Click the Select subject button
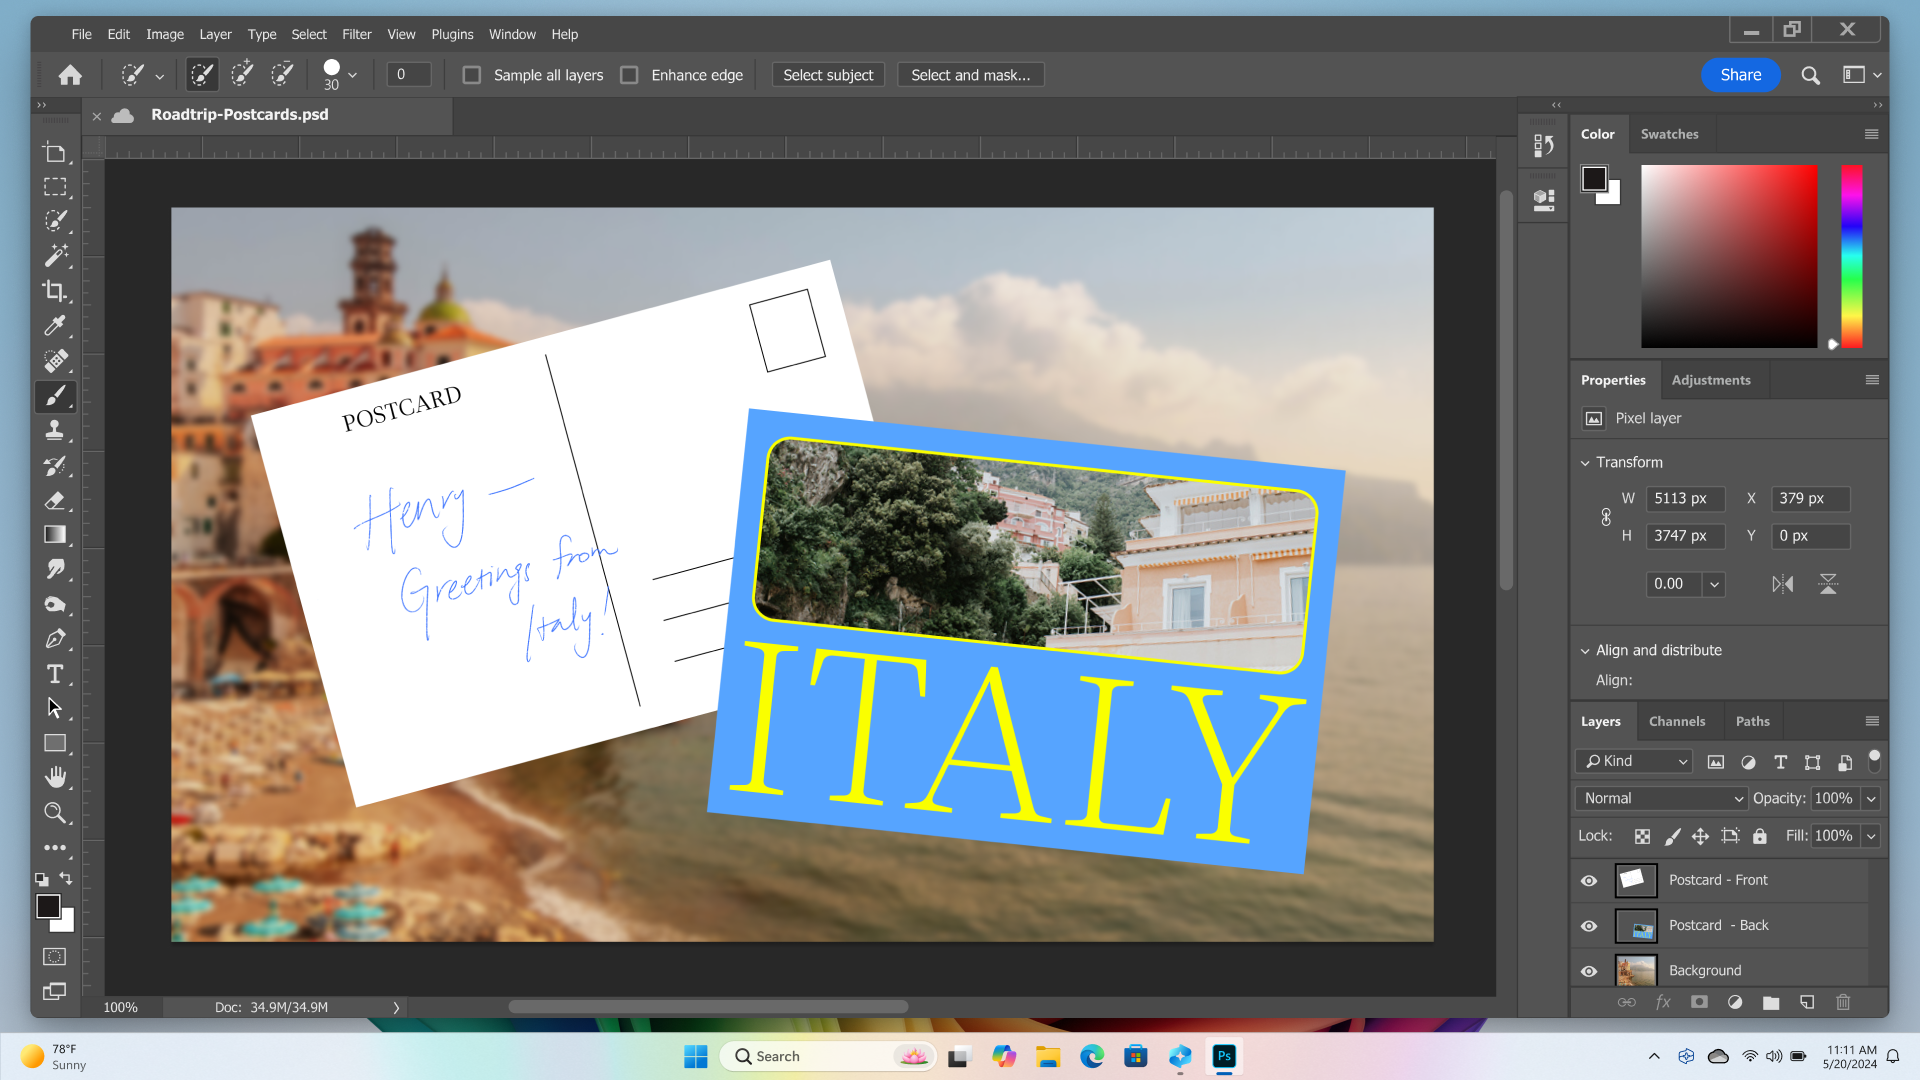This screenshot has height=1080, width=1920. pyautogui.click(x=828, y=75)
